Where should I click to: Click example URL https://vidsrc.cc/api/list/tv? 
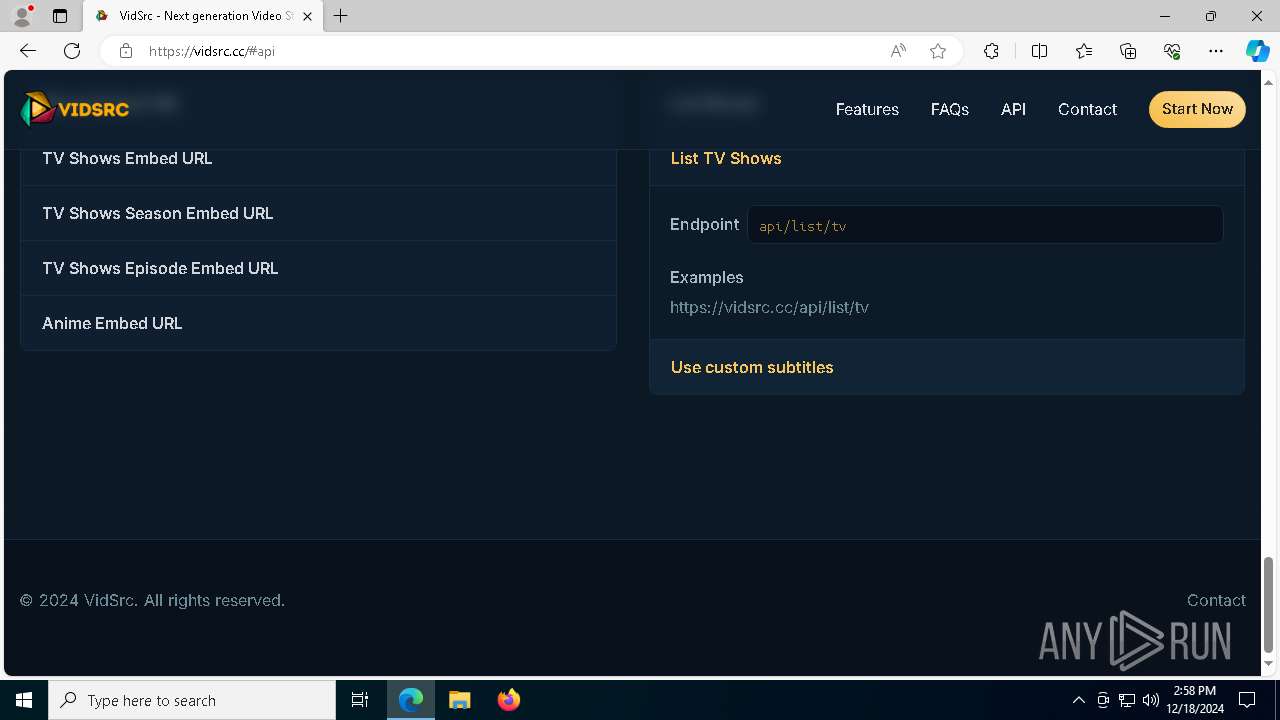[769, 307]
